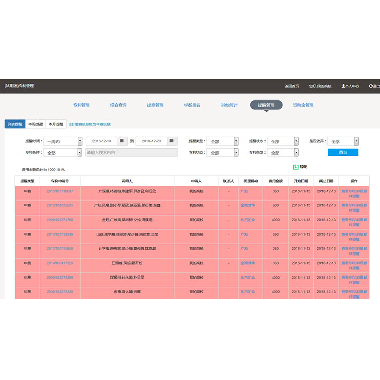Select the dark pill-shaped active navigation item

[266, 105]
